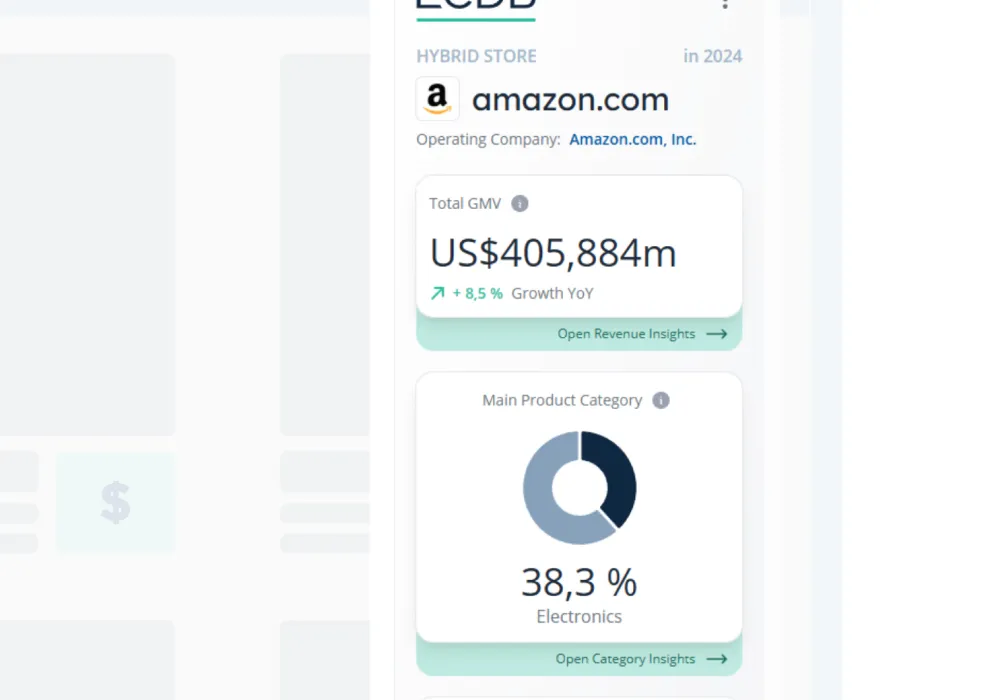
Task: Open the three-dot options menu
Action: click(x=725, y=5)
